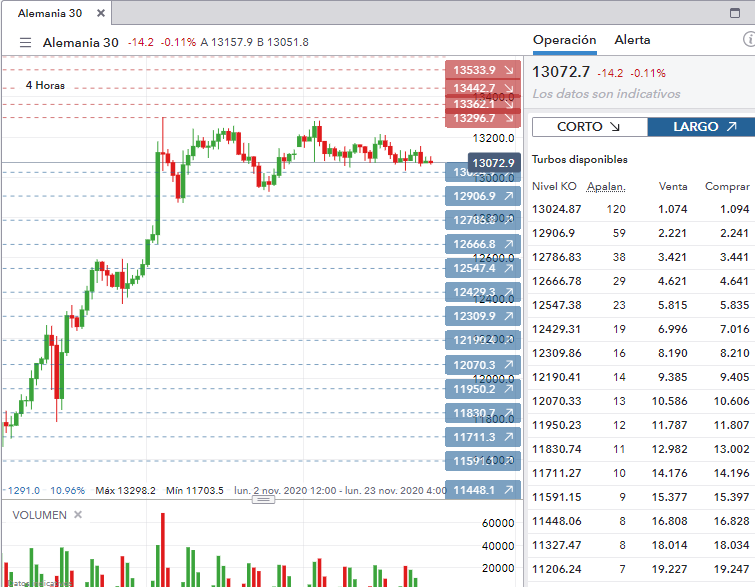Select short turbo level 13296.7
755x587 pixels.
(x=483, y=119)
